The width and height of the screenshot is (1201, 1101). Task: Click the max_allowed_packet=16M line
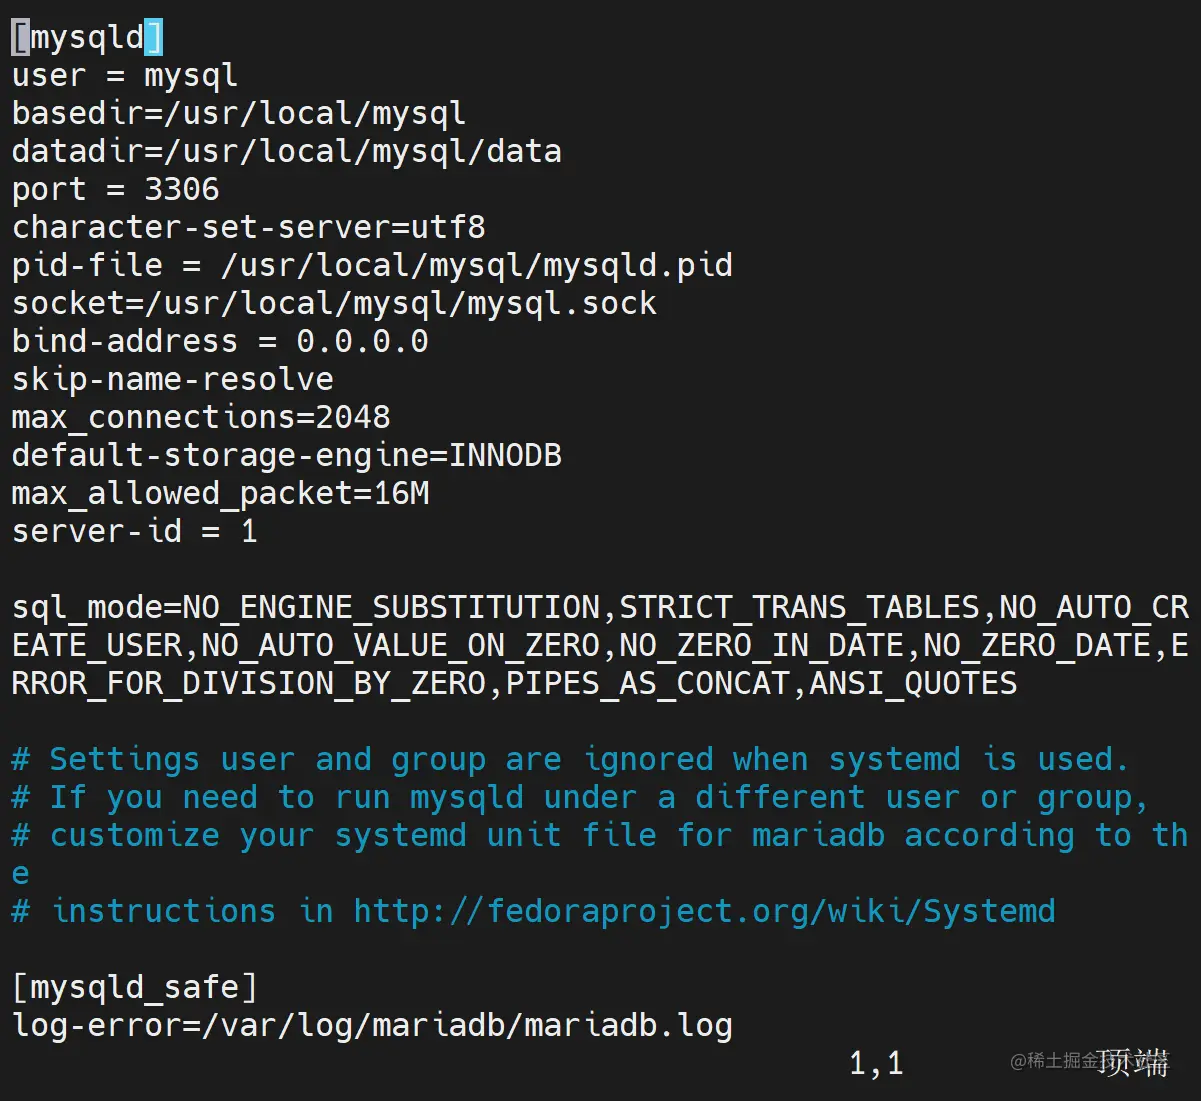(220, 494)
